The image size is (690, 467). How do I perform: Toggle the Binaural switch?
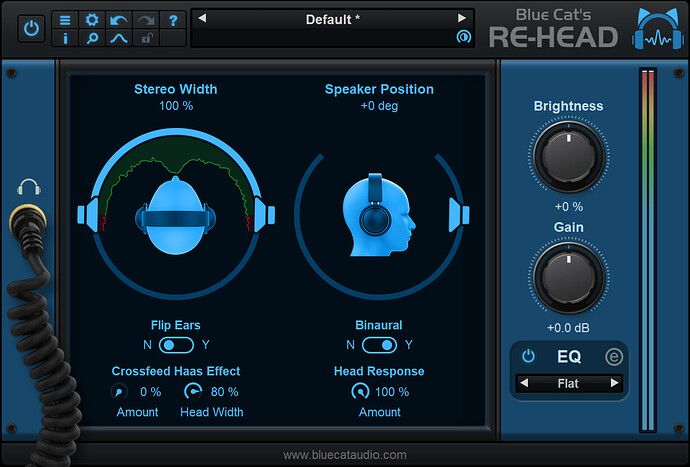tap(379, 345)
